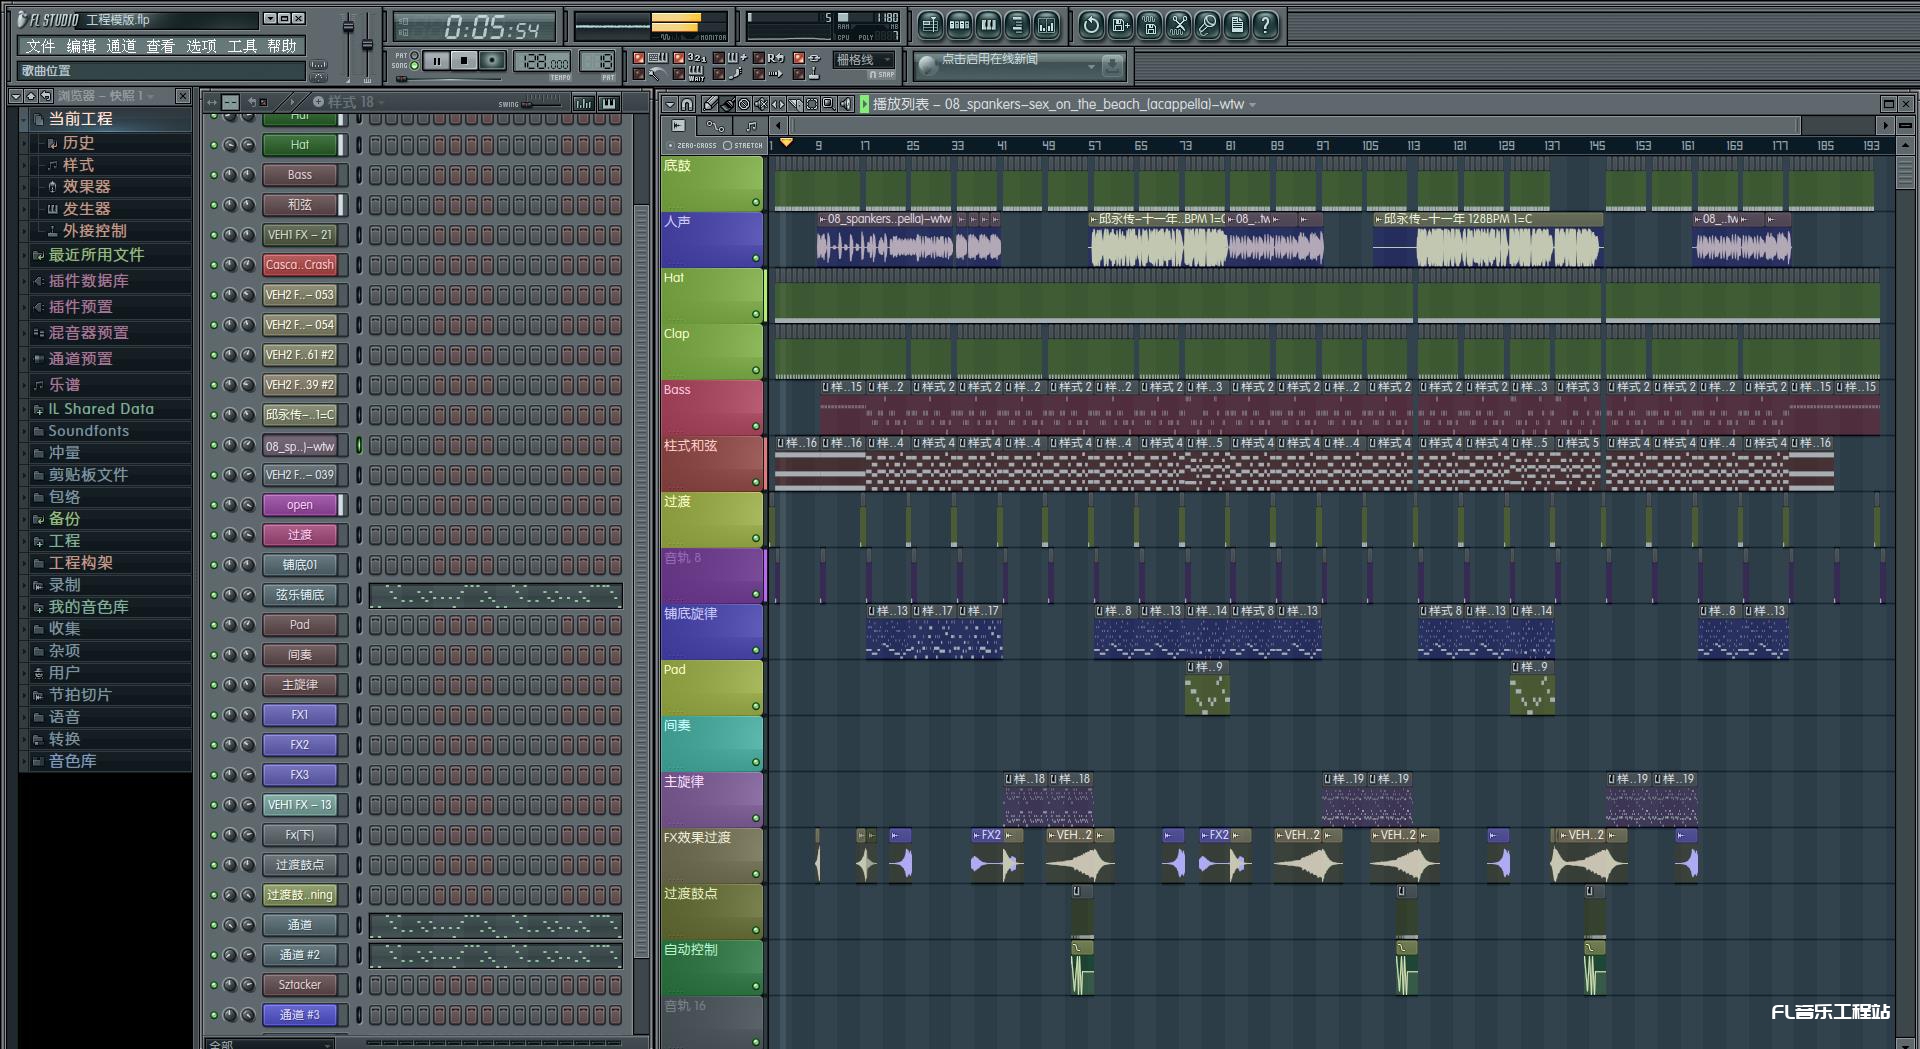Select the playlist select tool

[x=812, y=104]
